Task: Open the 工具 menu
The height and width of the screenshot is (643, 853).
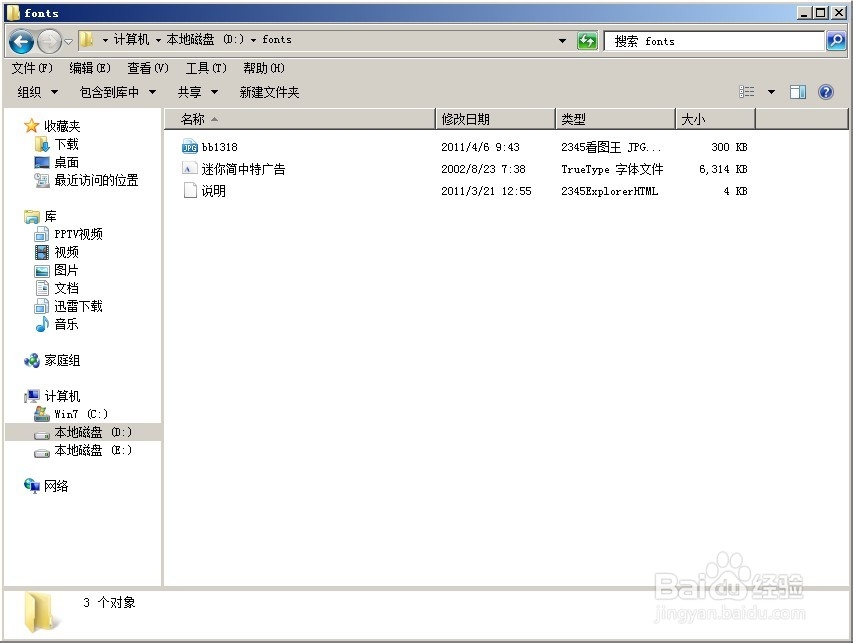Action: (x=205, y=68)
